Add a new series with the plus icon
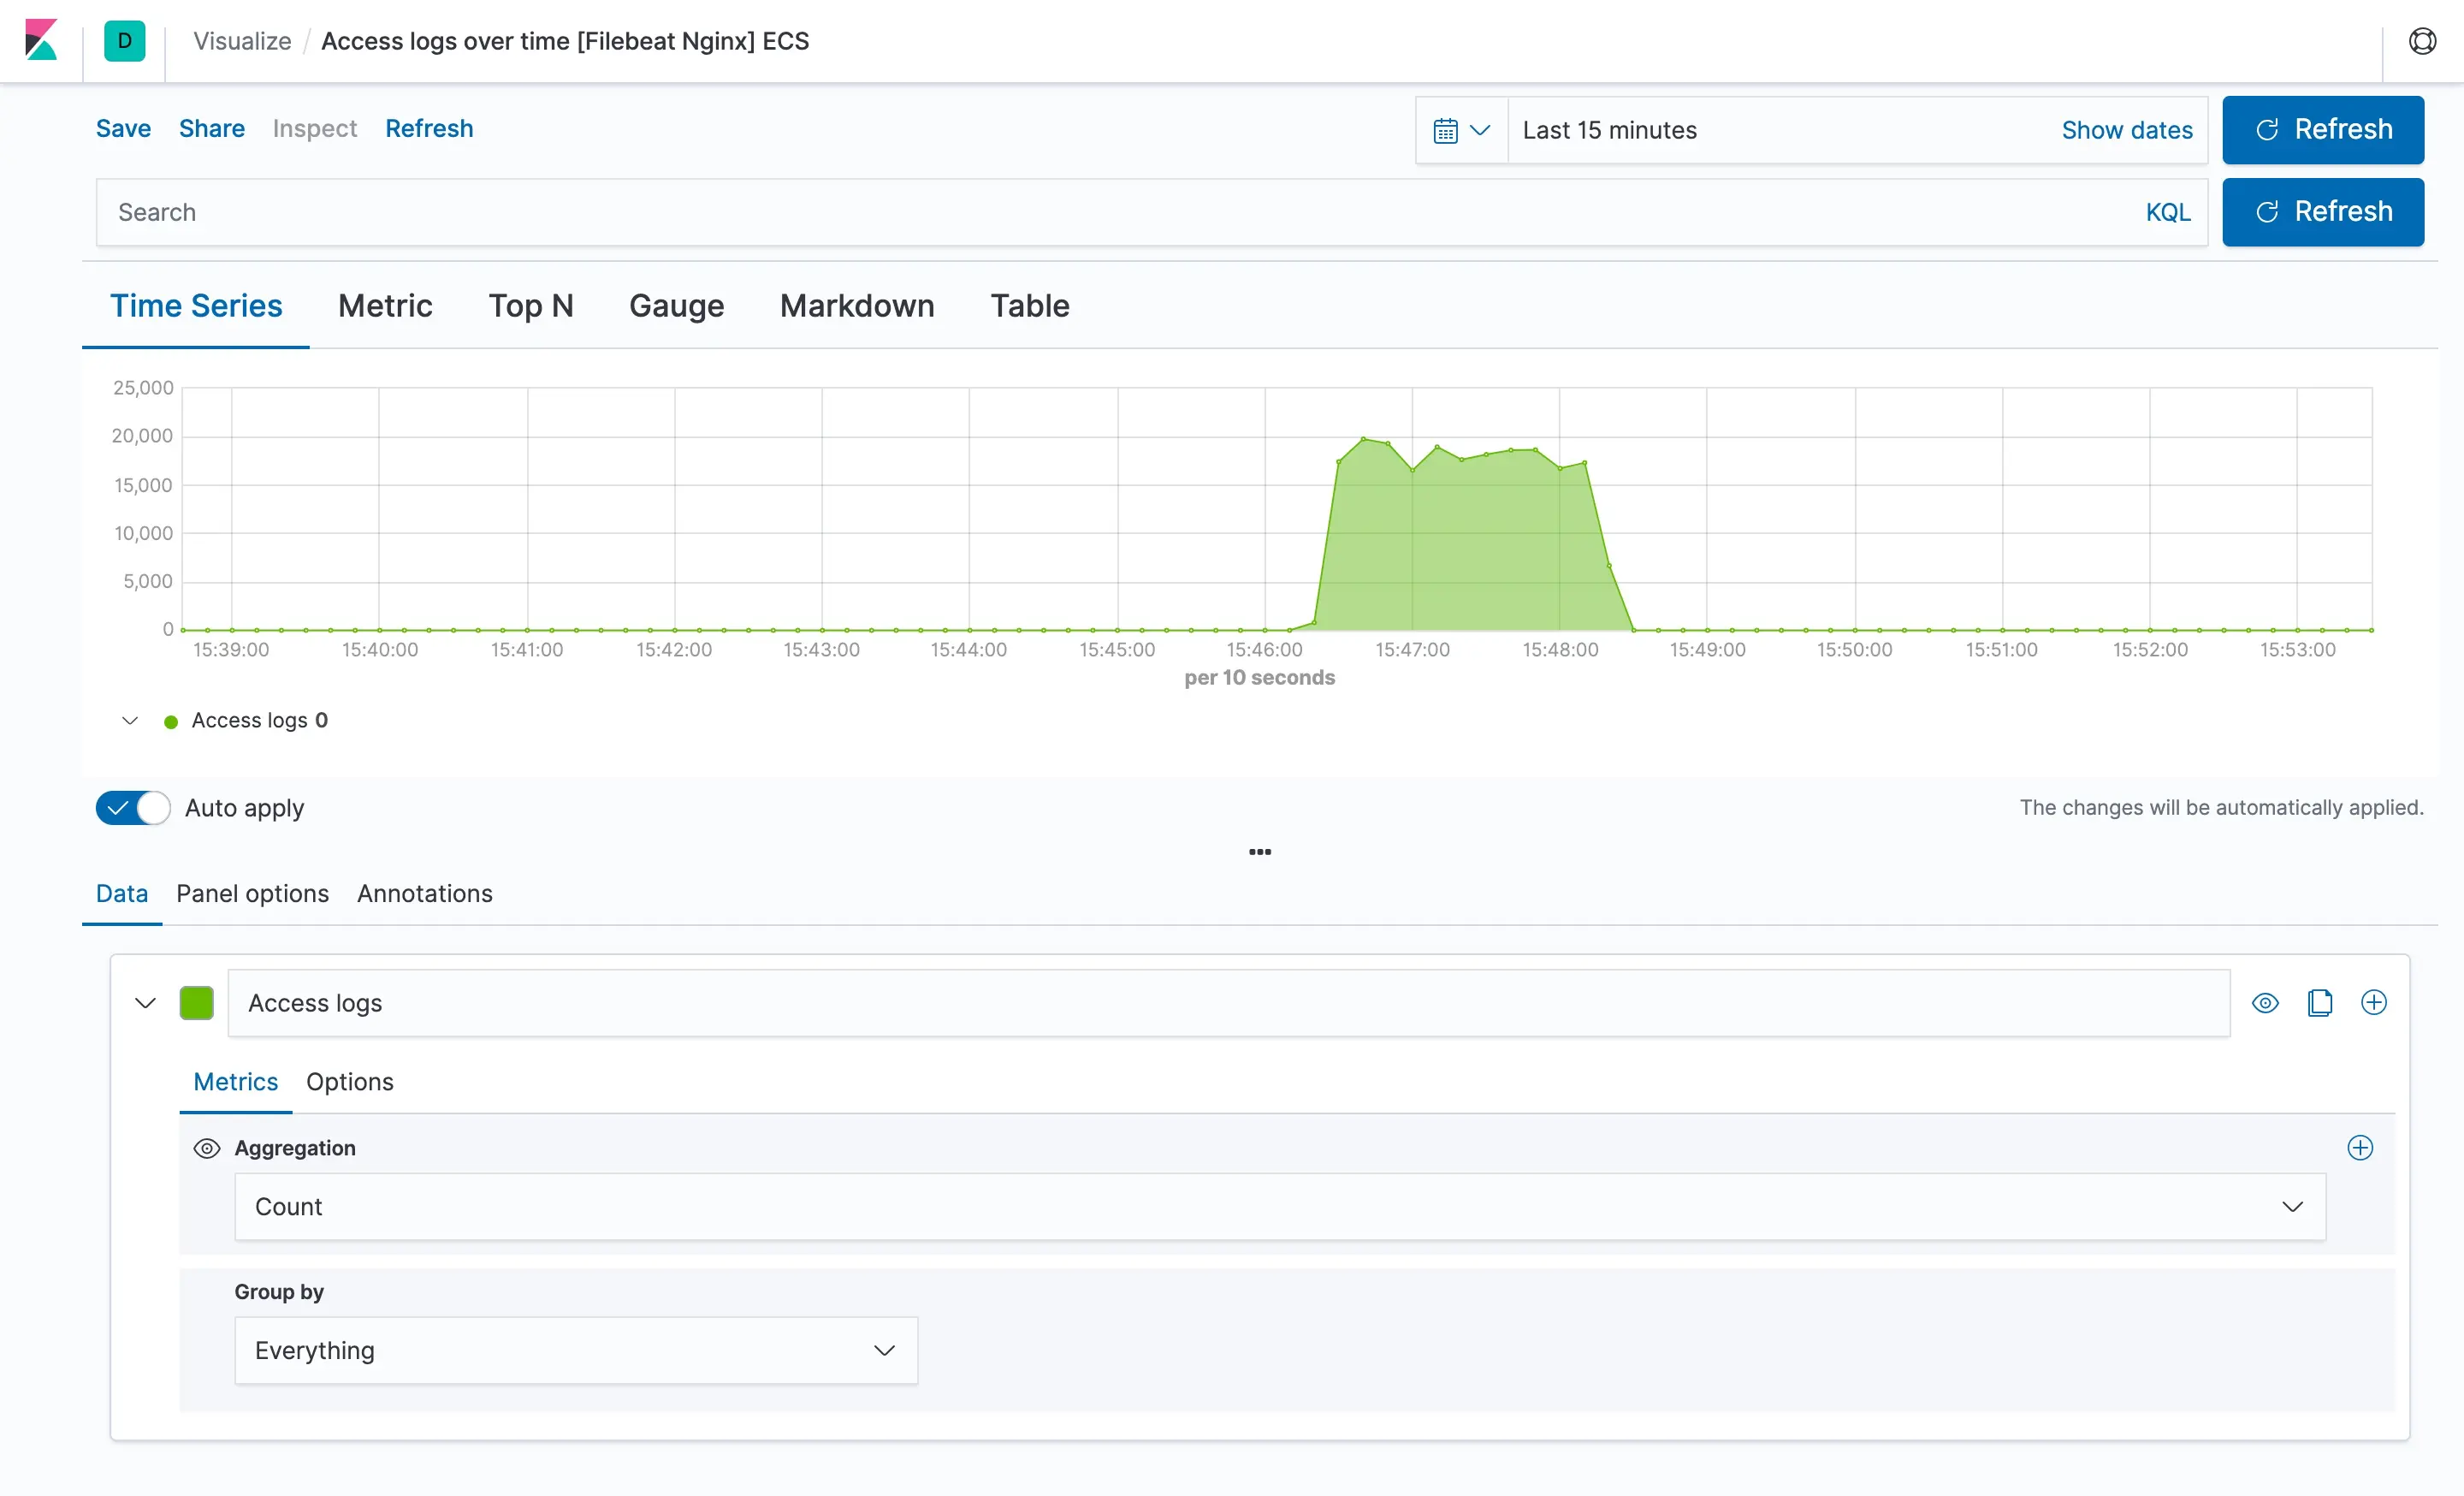The height and width of the screenshot is (1496, 2464). pos(2373,1002)
